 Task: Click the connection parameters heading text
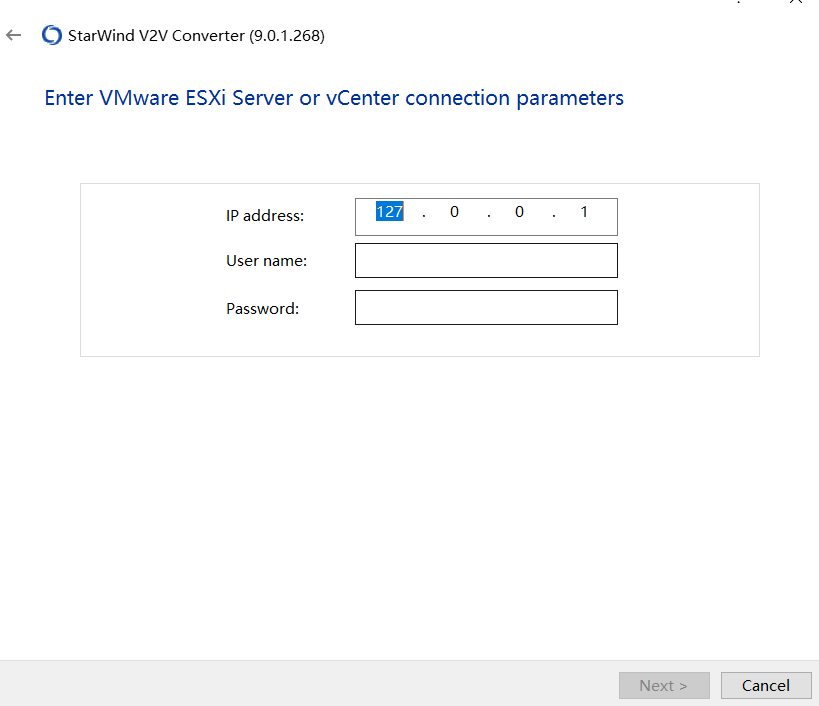click(334, 98)
